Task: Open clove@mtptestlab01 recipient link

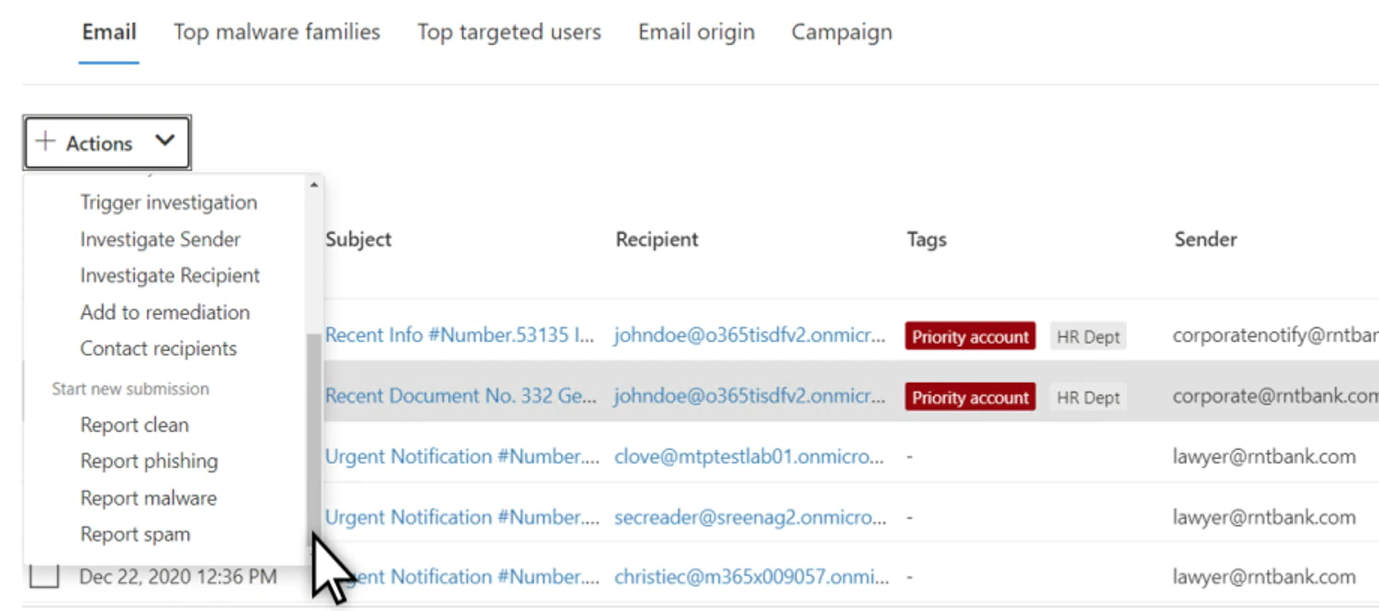Action: pos(750,457)
